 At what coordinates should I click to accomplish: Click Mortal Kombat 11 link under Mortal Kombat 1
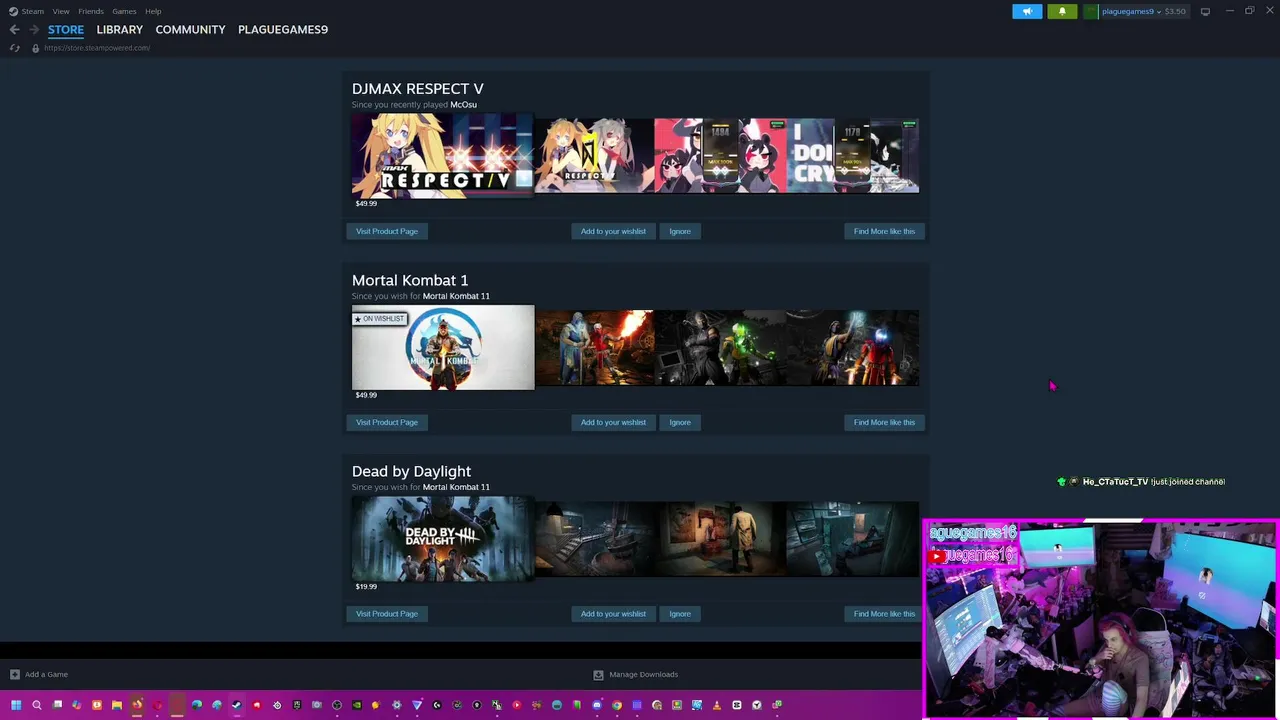(456, 296)
